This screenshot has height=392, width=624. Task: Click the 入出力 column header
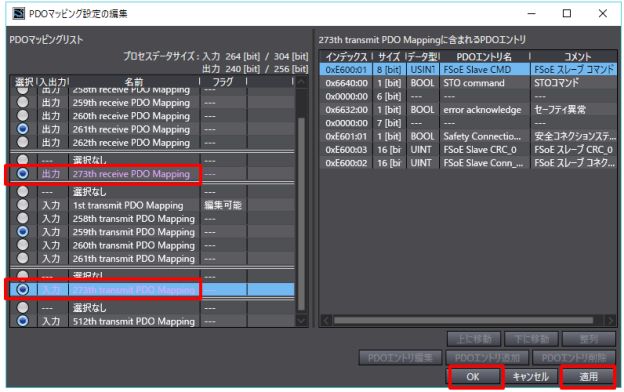(x=53, y=82)
